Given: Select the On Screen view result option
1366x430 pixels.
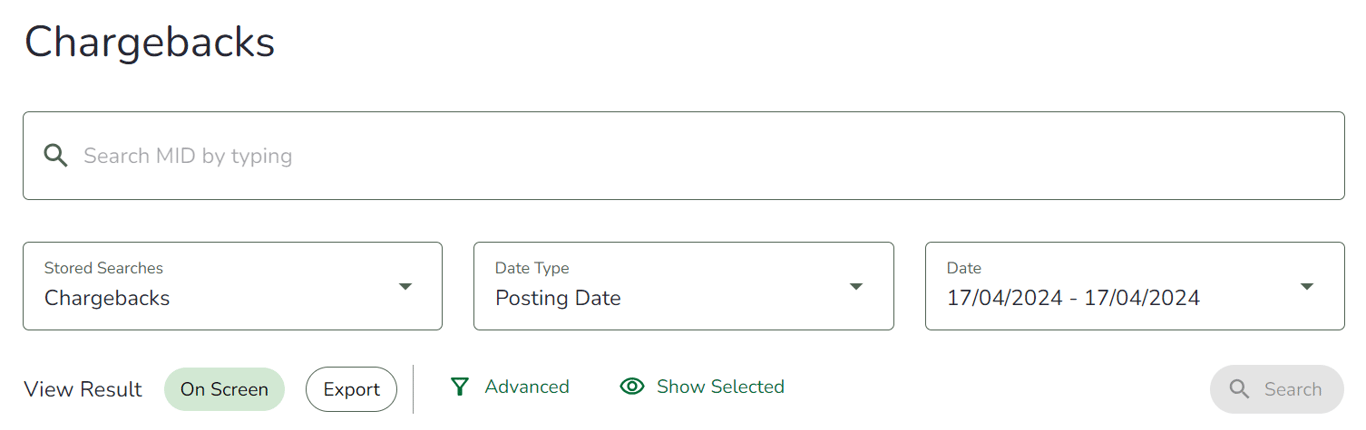Looking at the screenshot, I should [x=224, y=389].
